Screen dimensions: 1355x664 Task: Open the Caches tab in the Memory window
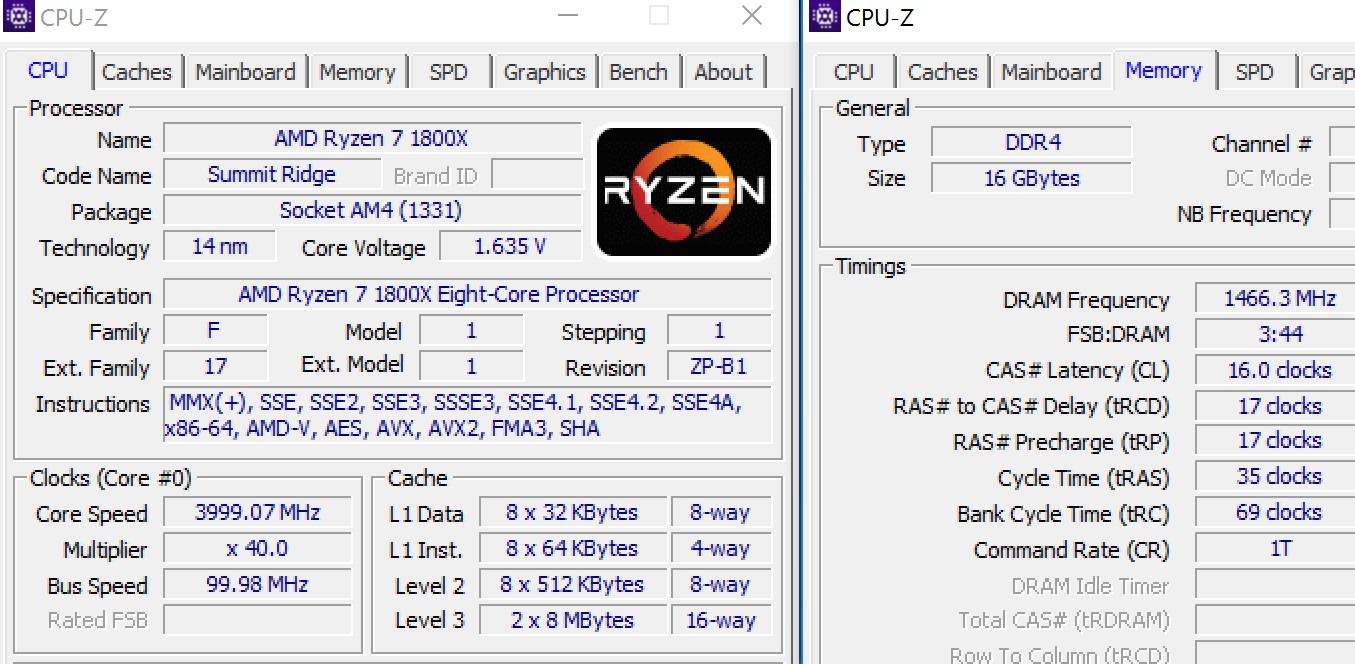942,72
